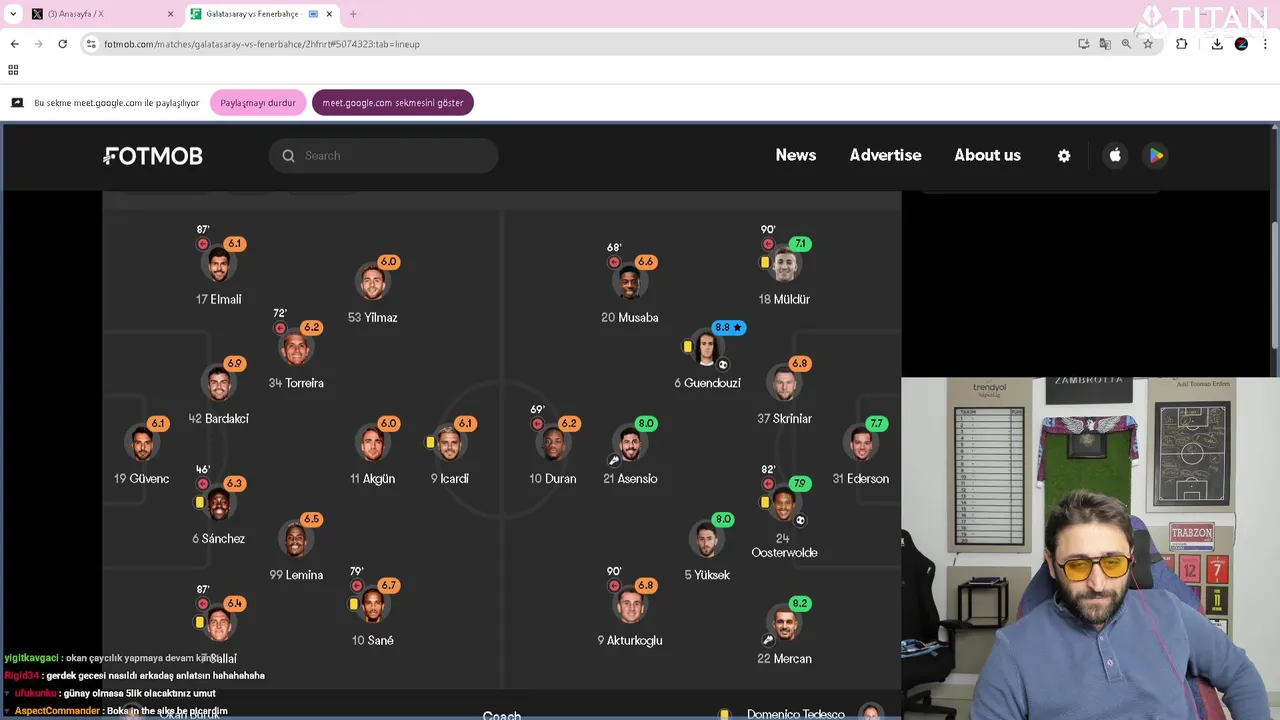Click Guendouzi's yellow card icon
The image size is (1280, 720).
click(687, 347)
